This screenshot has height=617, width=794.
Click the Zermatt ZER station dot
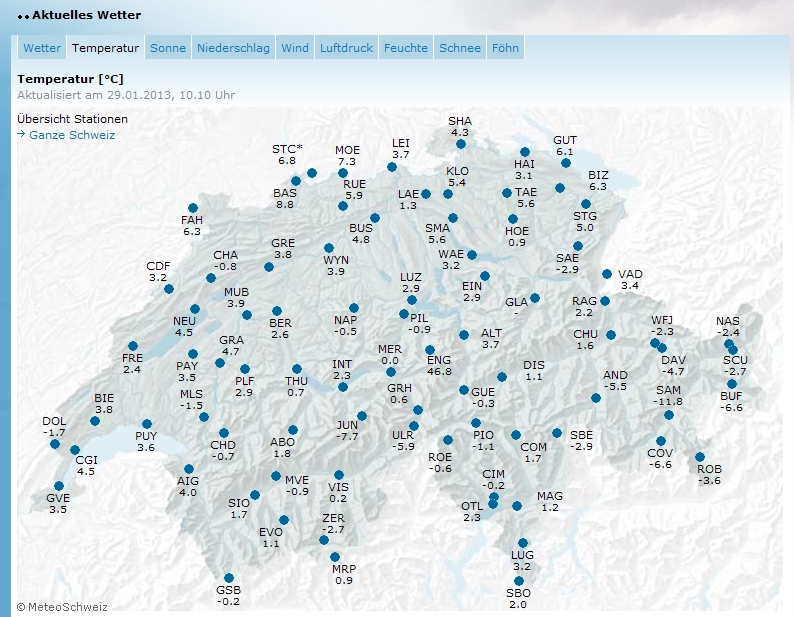[x=324, y=540]
